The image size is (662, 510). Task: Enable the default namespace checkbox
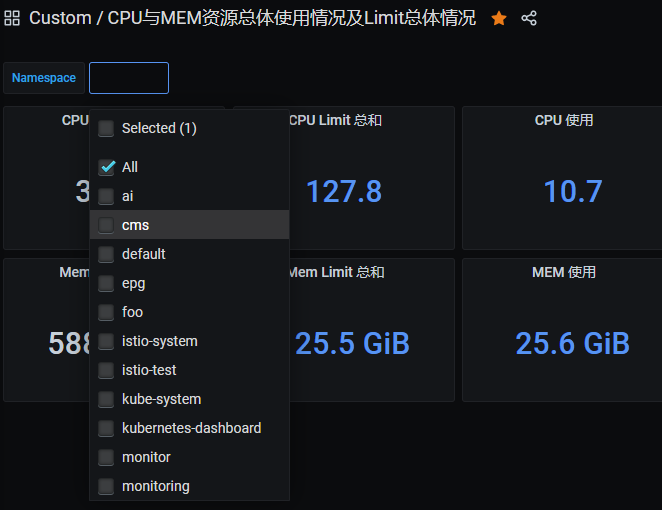(107, 254)
